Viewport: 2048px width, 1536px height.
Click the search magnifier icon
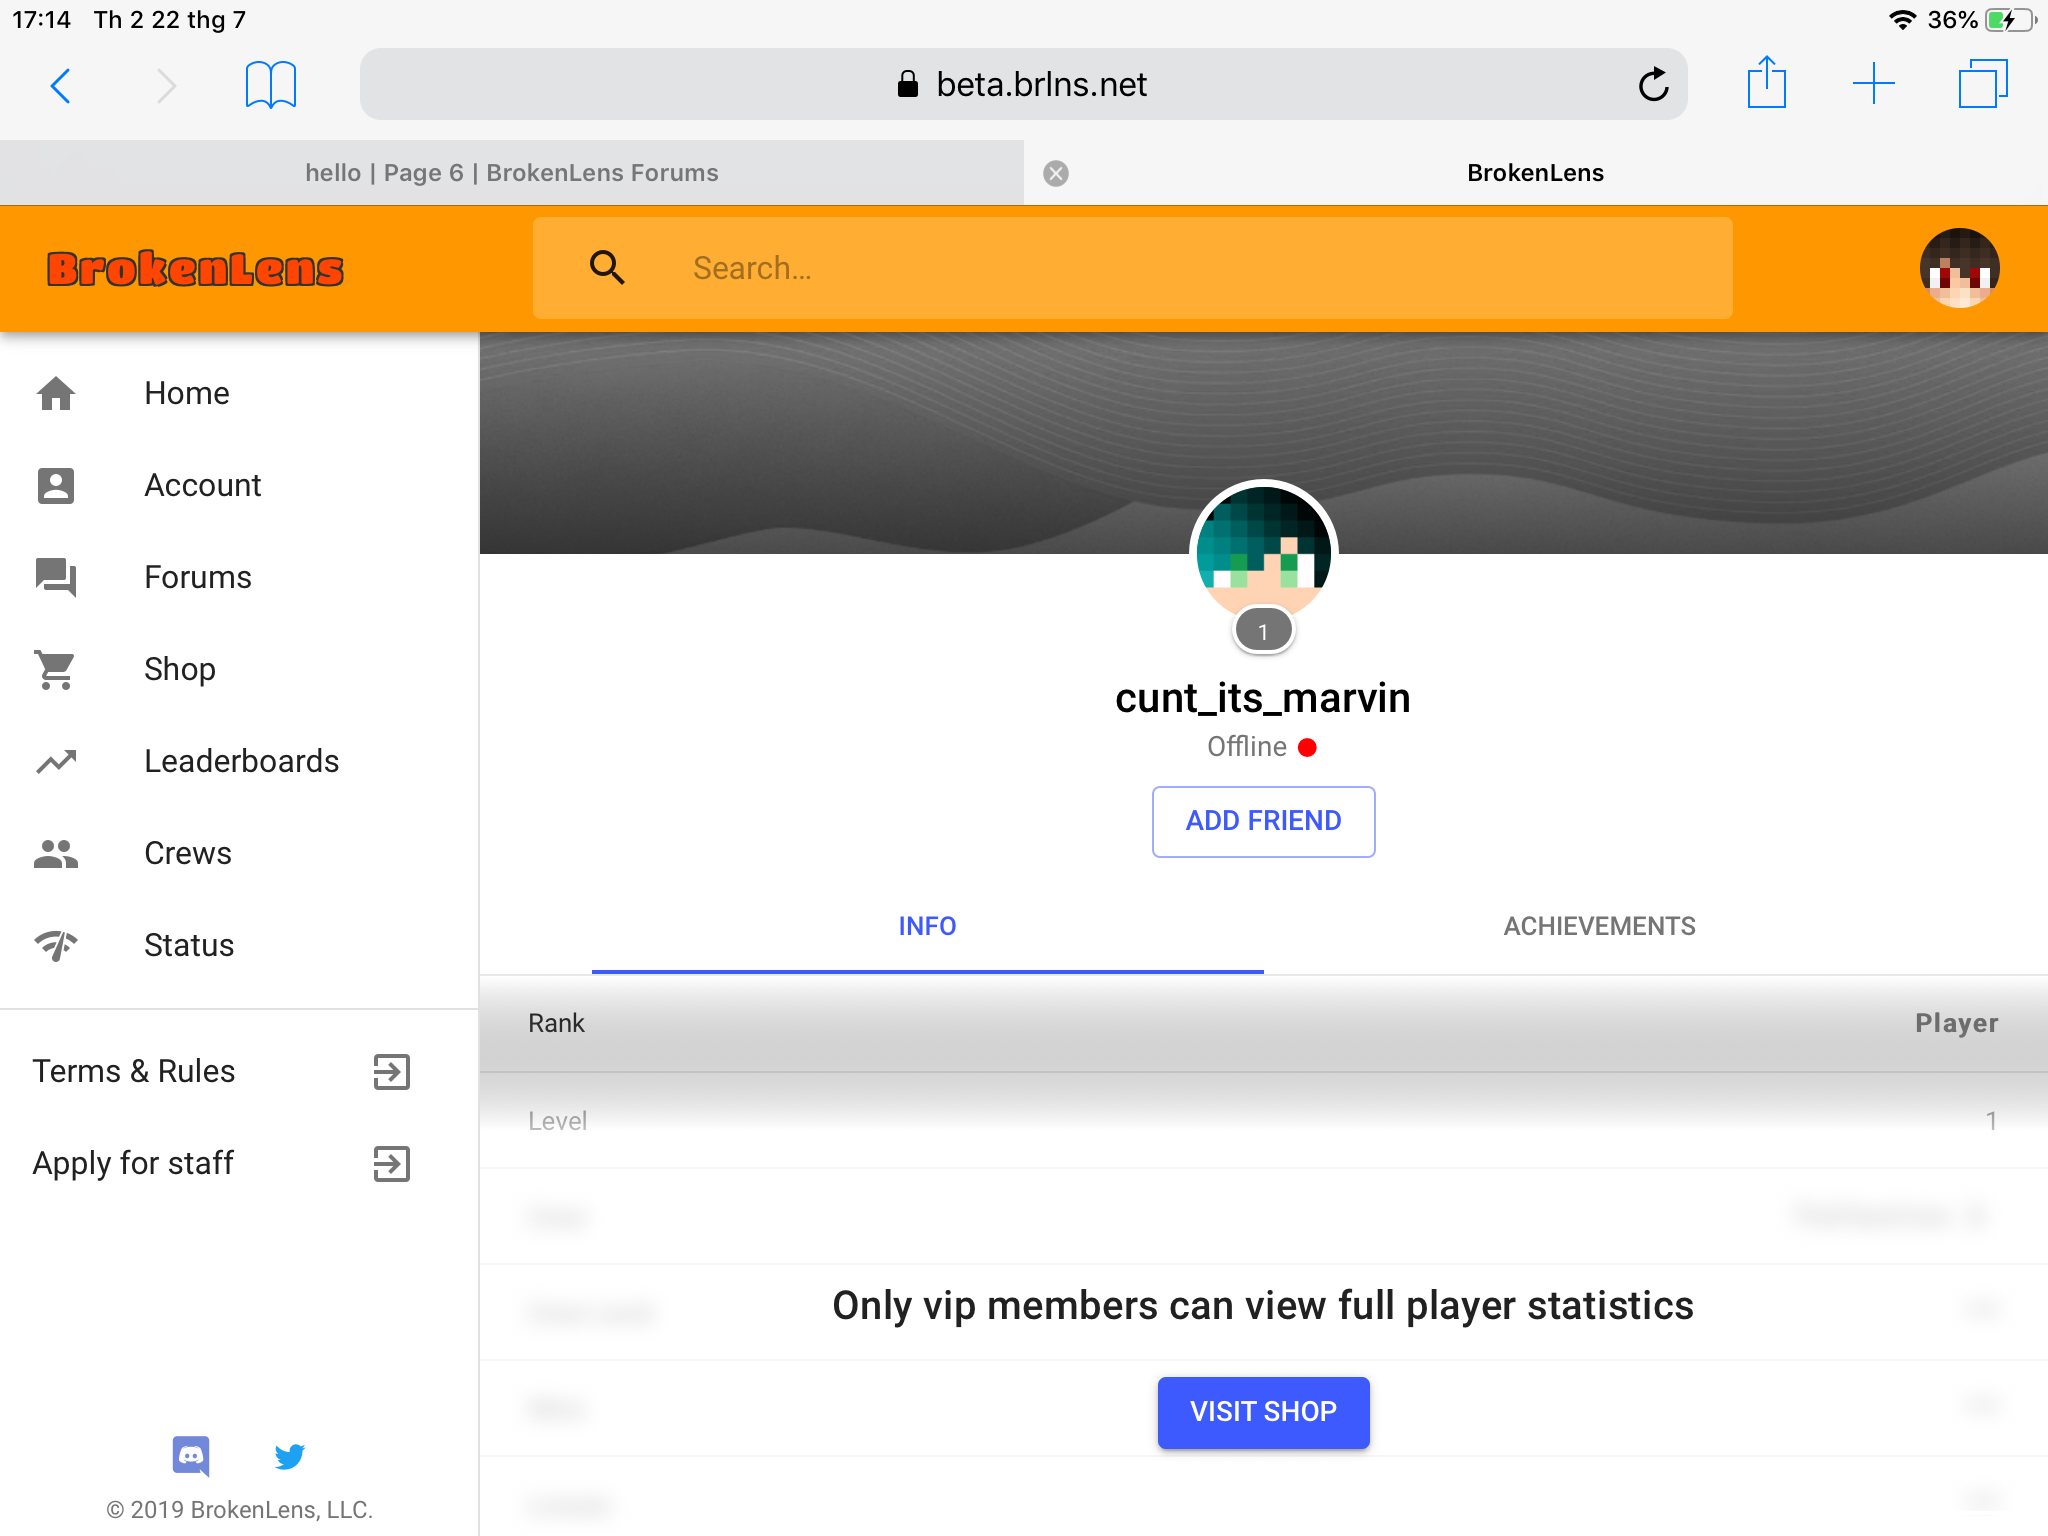pyautogui.click(x=607, y=268)
